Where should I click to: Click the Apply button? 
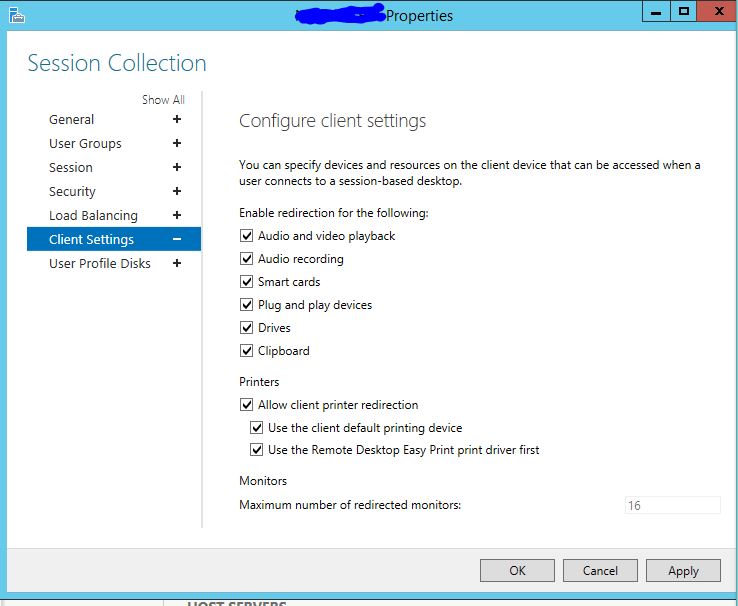coord(683,570)
